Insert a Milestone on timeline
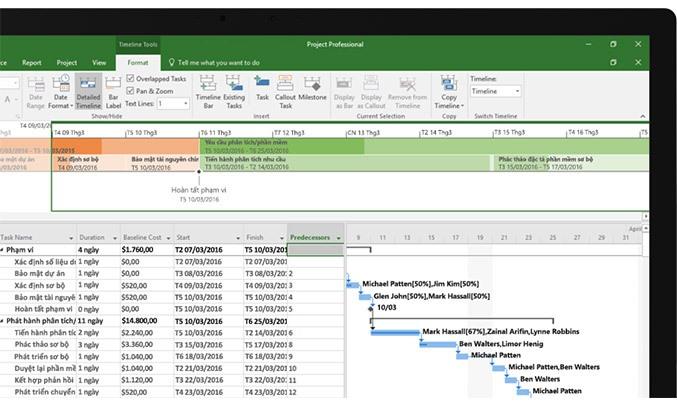The height and width of the screenshot is (406, 677). click(312, 89)
